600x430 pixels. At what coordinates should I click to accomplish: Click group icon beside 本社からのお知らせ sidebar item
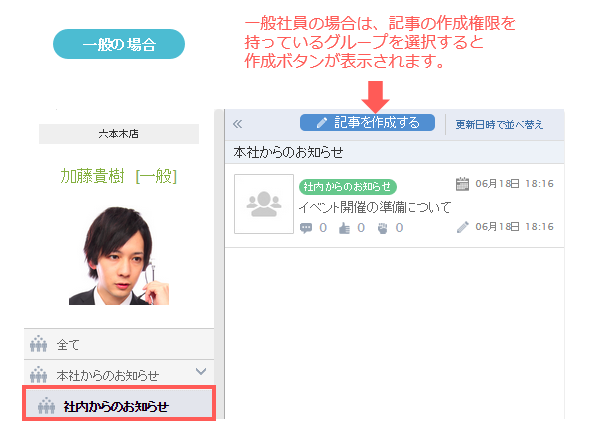39,374
